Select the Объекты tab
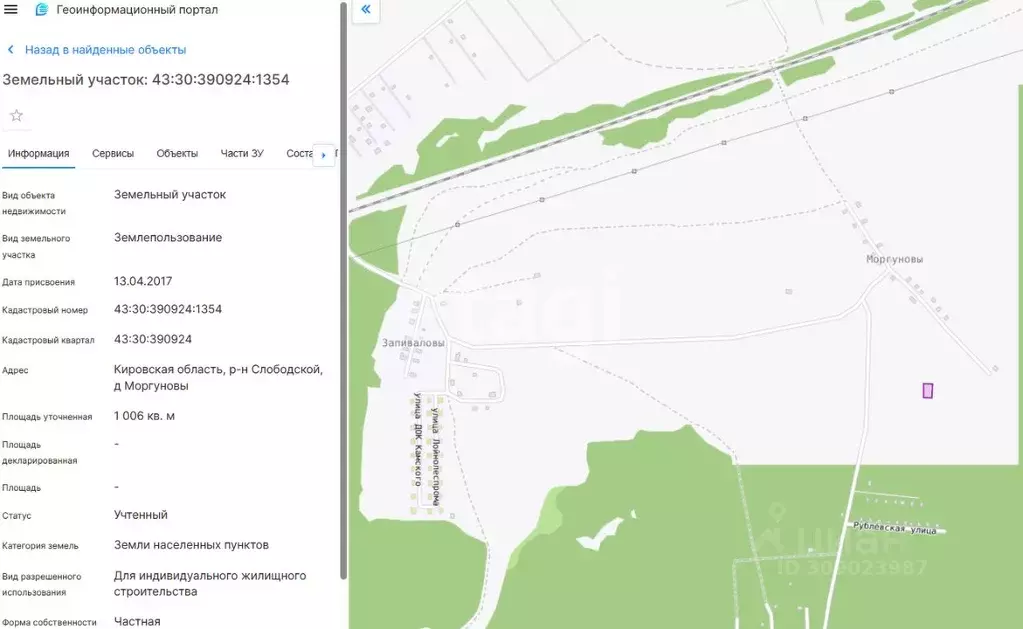1023x629 pixels. 177,154
